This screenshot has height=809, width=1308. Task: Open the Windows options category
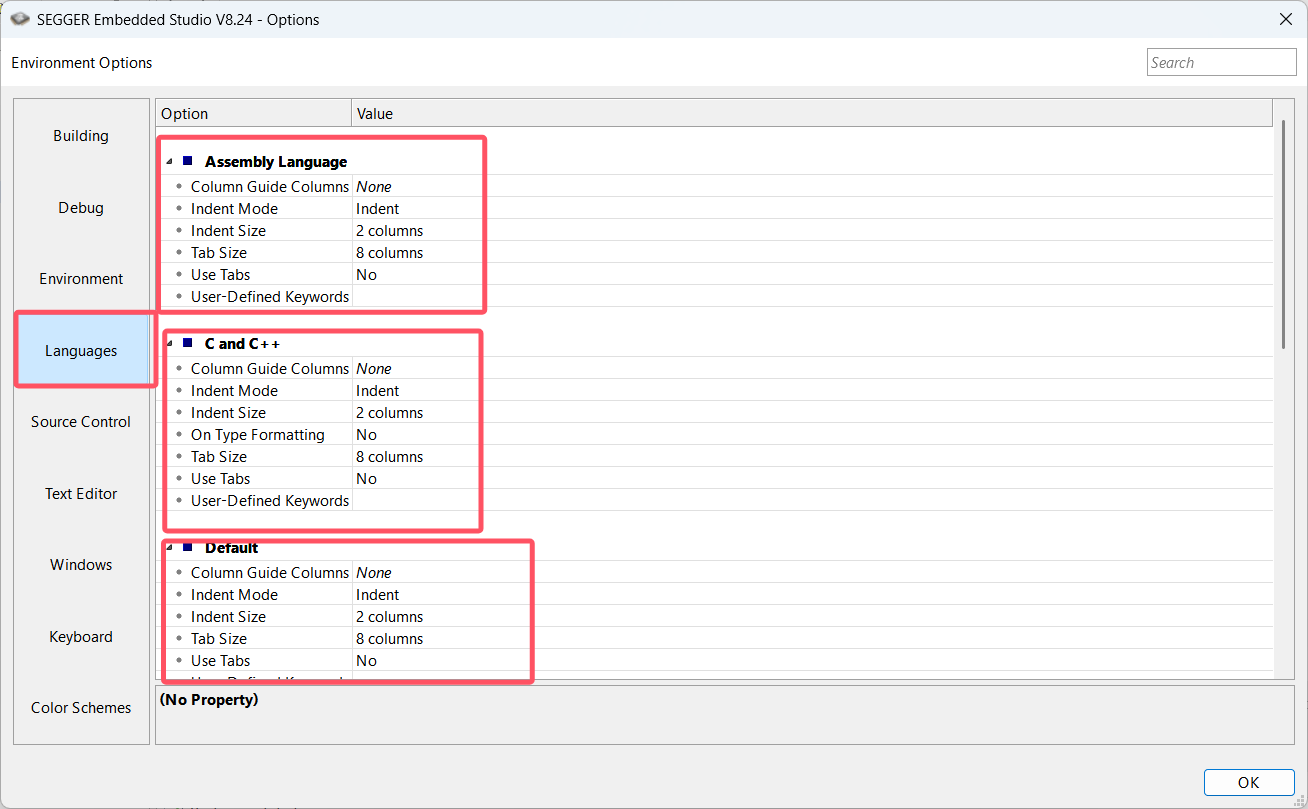pos(81,565)
